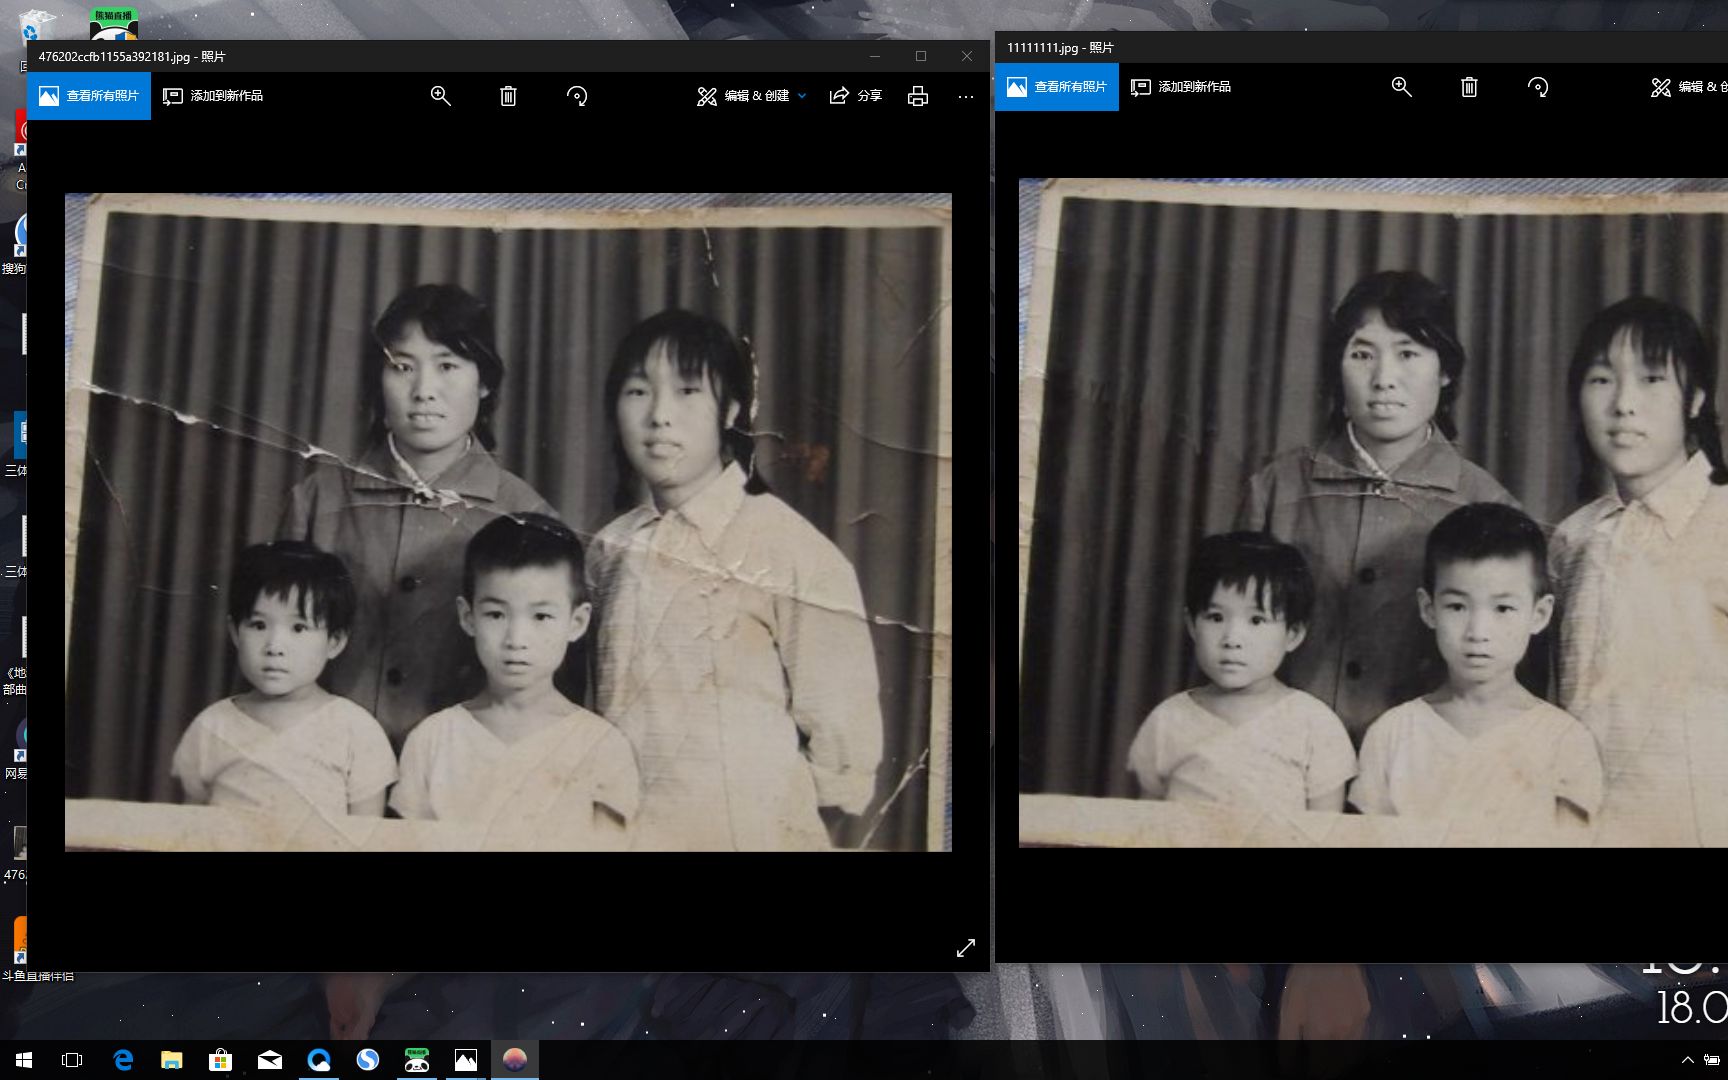Image resolution: width=1728 pixels, height=1080 pixels.
Task: Click the rotate icon in the right window
Action: (x=1538, y=87)
